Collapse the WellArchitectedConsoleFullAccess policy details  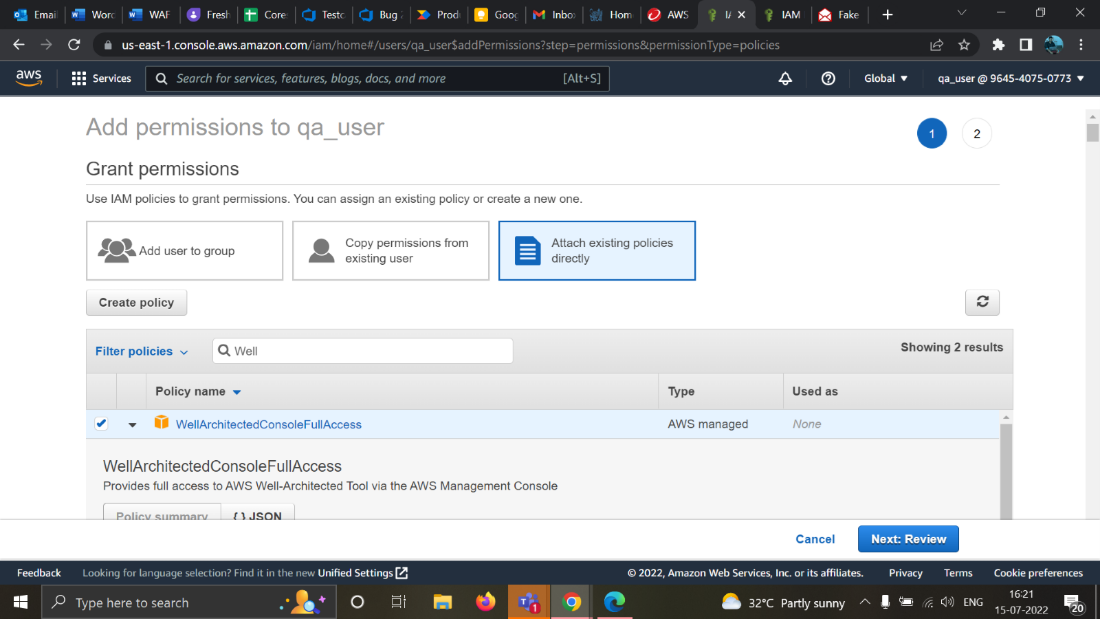pyautogui.click(x=132, y=425)
